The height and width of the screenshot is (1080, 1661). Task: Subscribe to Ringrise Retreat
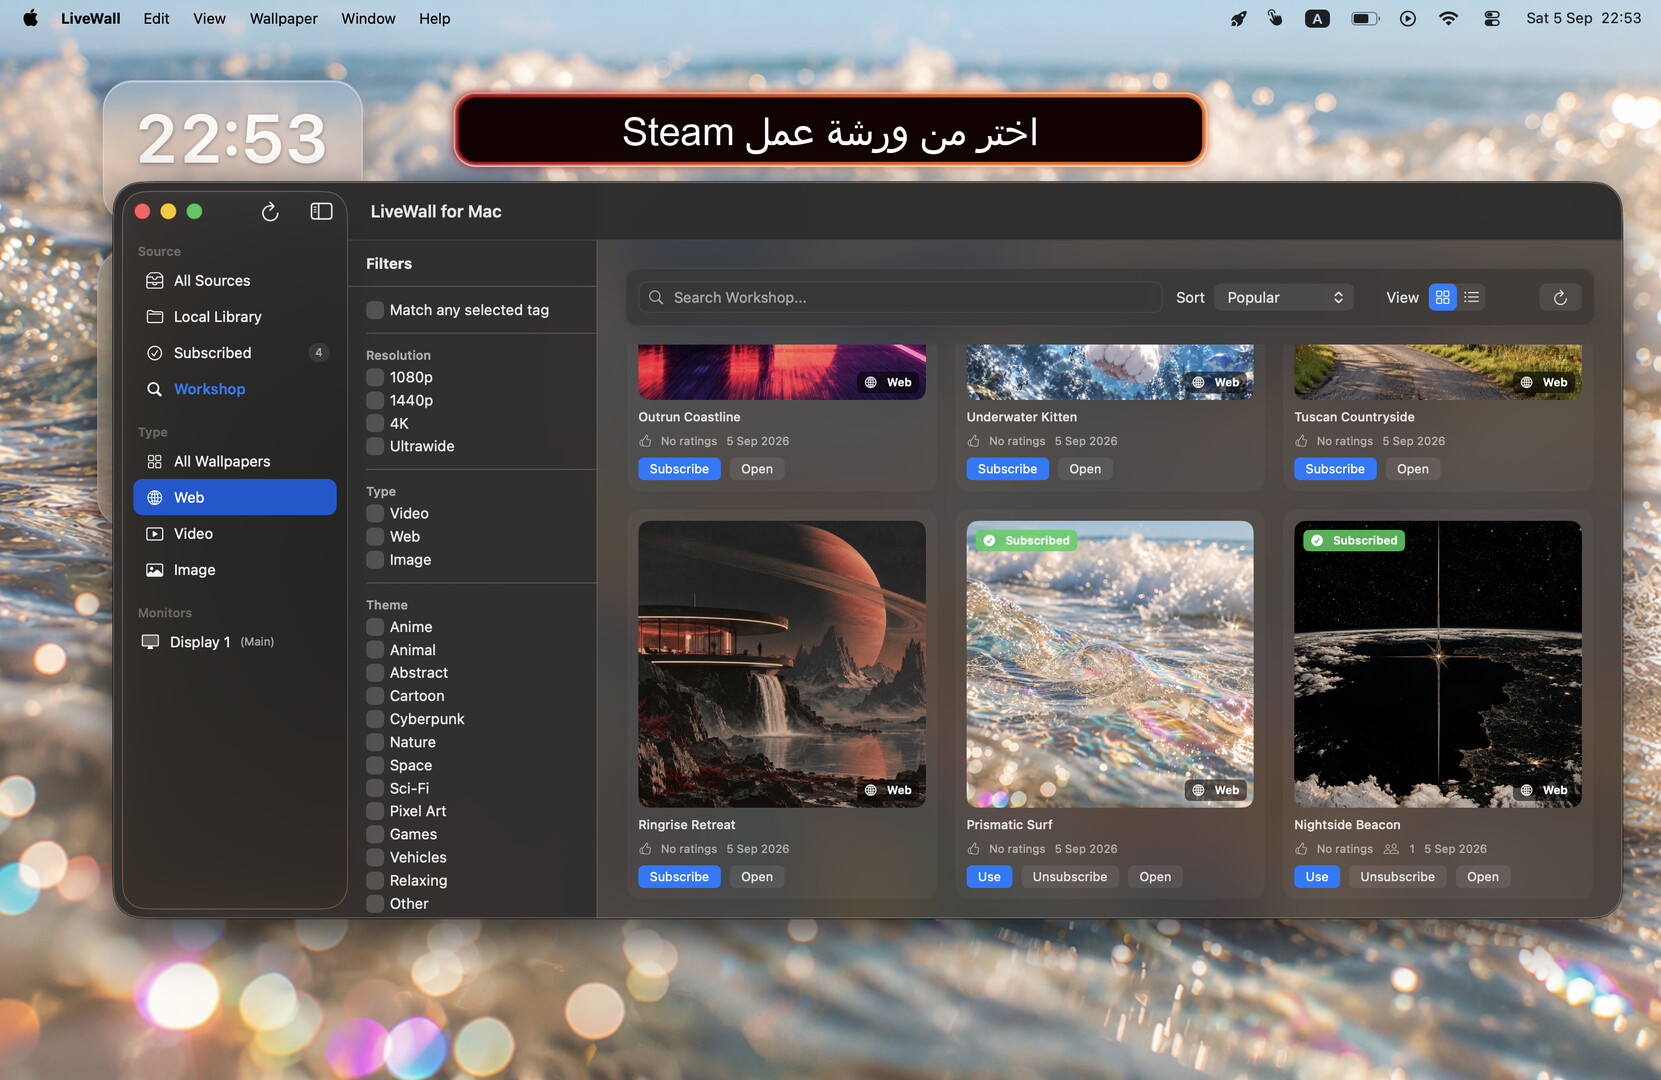click(679, 877)
